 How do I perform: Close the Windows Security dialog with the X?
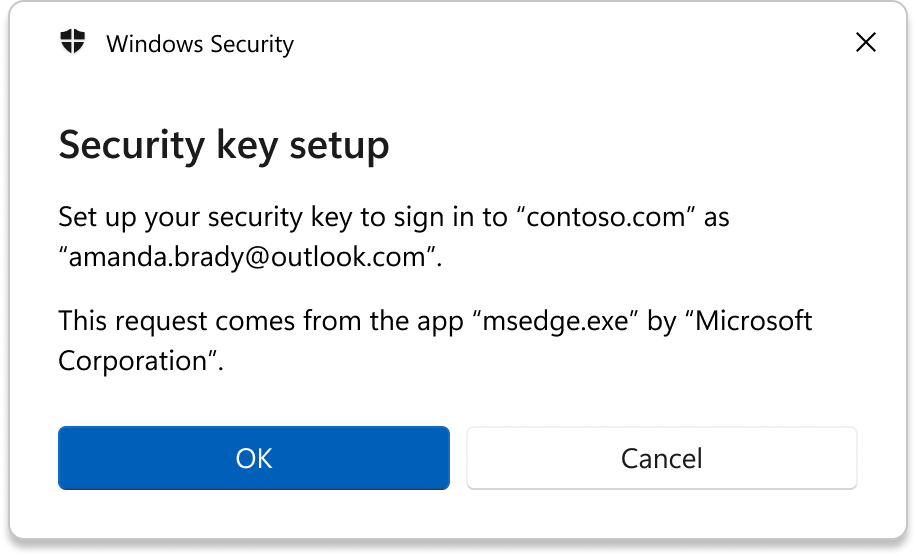[865, 42]
